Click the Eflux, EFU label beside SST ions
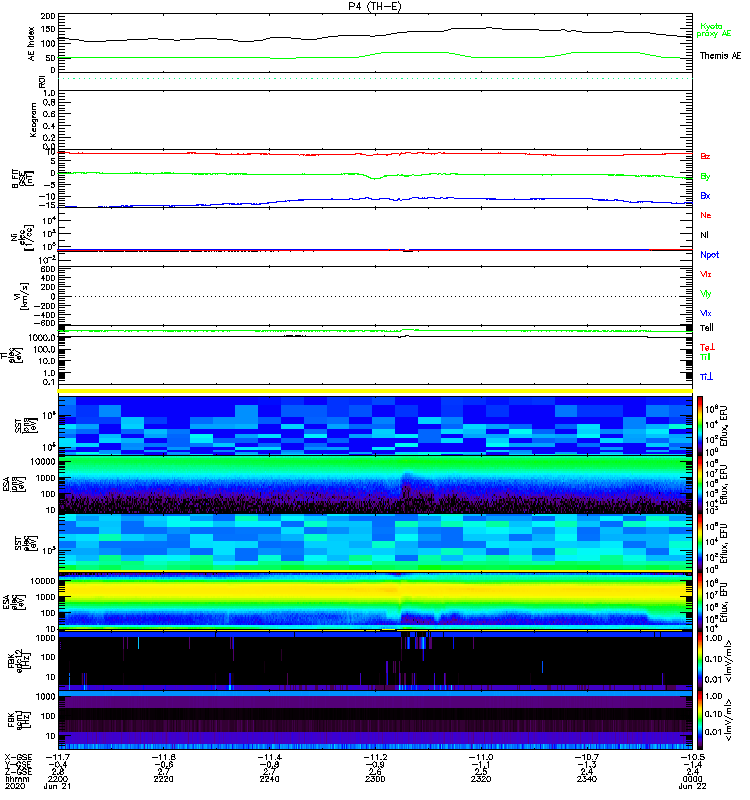This screenshot has width=750, height=800. click(724, 426)
